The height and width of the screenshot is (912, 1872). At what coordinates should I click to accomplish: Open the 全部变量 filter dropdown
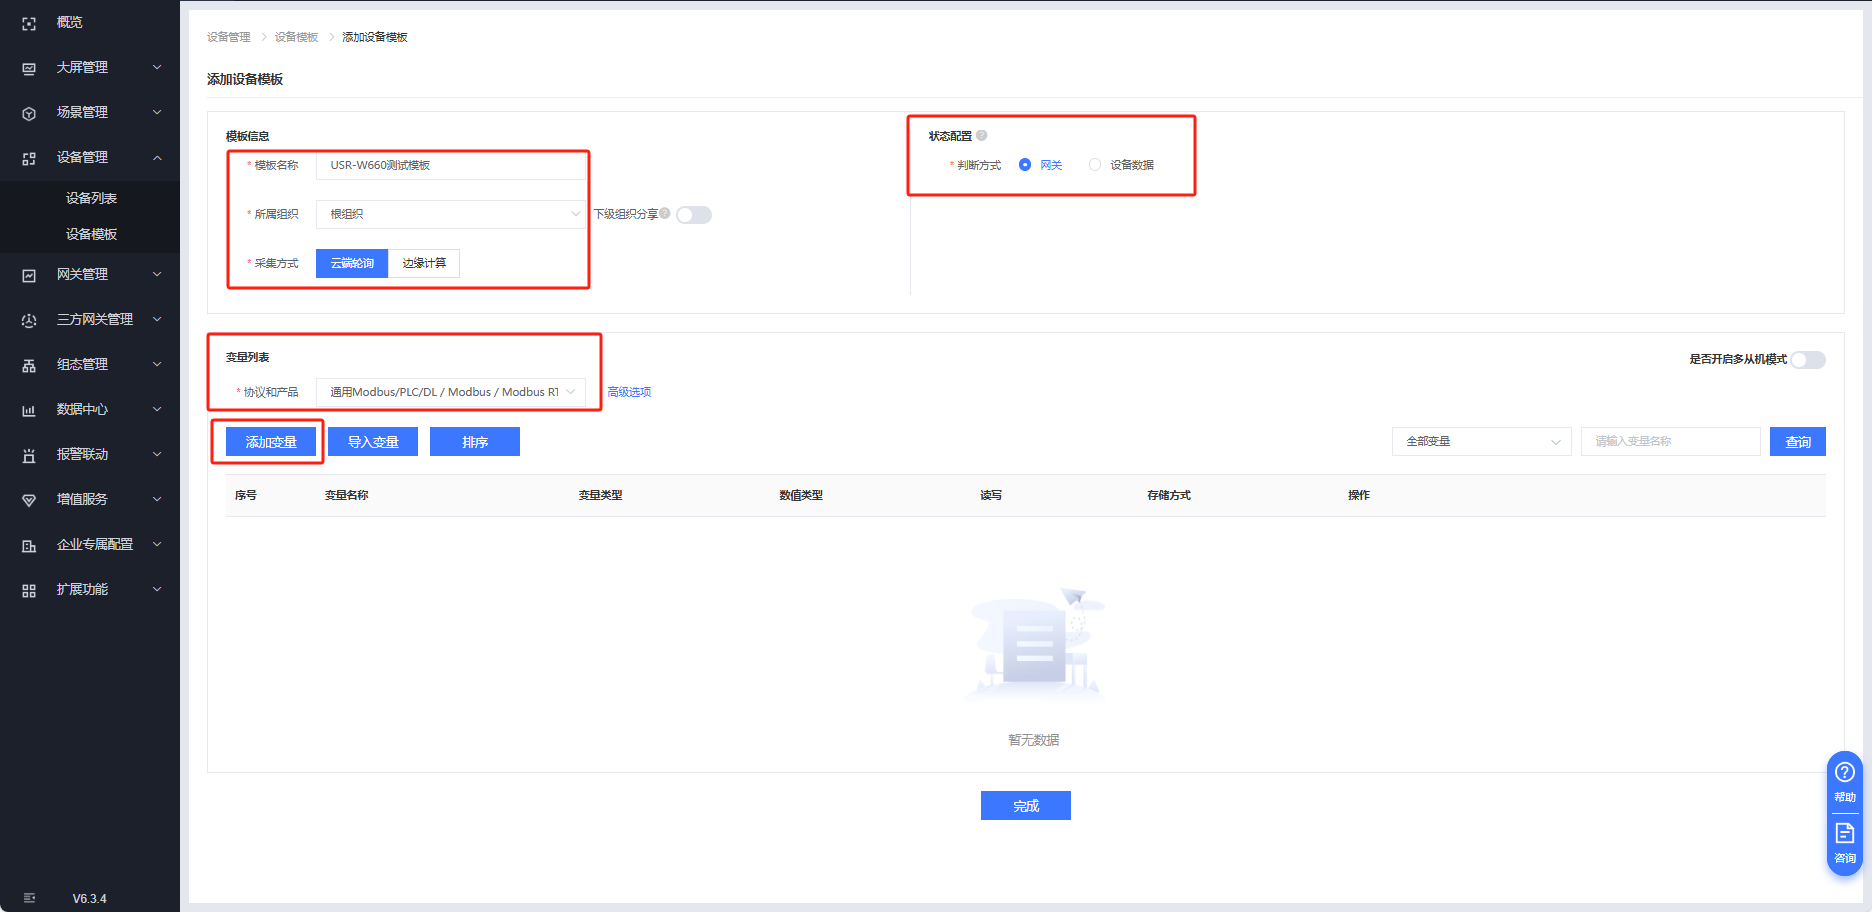click(x=1481, y=441)
